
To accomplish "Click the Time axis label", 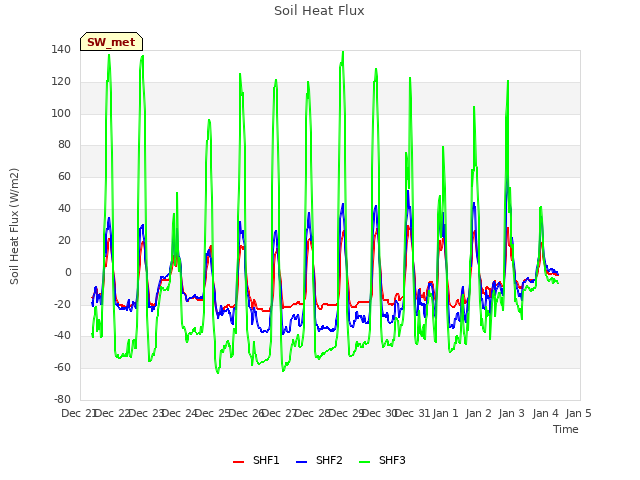I will point(566,429).
